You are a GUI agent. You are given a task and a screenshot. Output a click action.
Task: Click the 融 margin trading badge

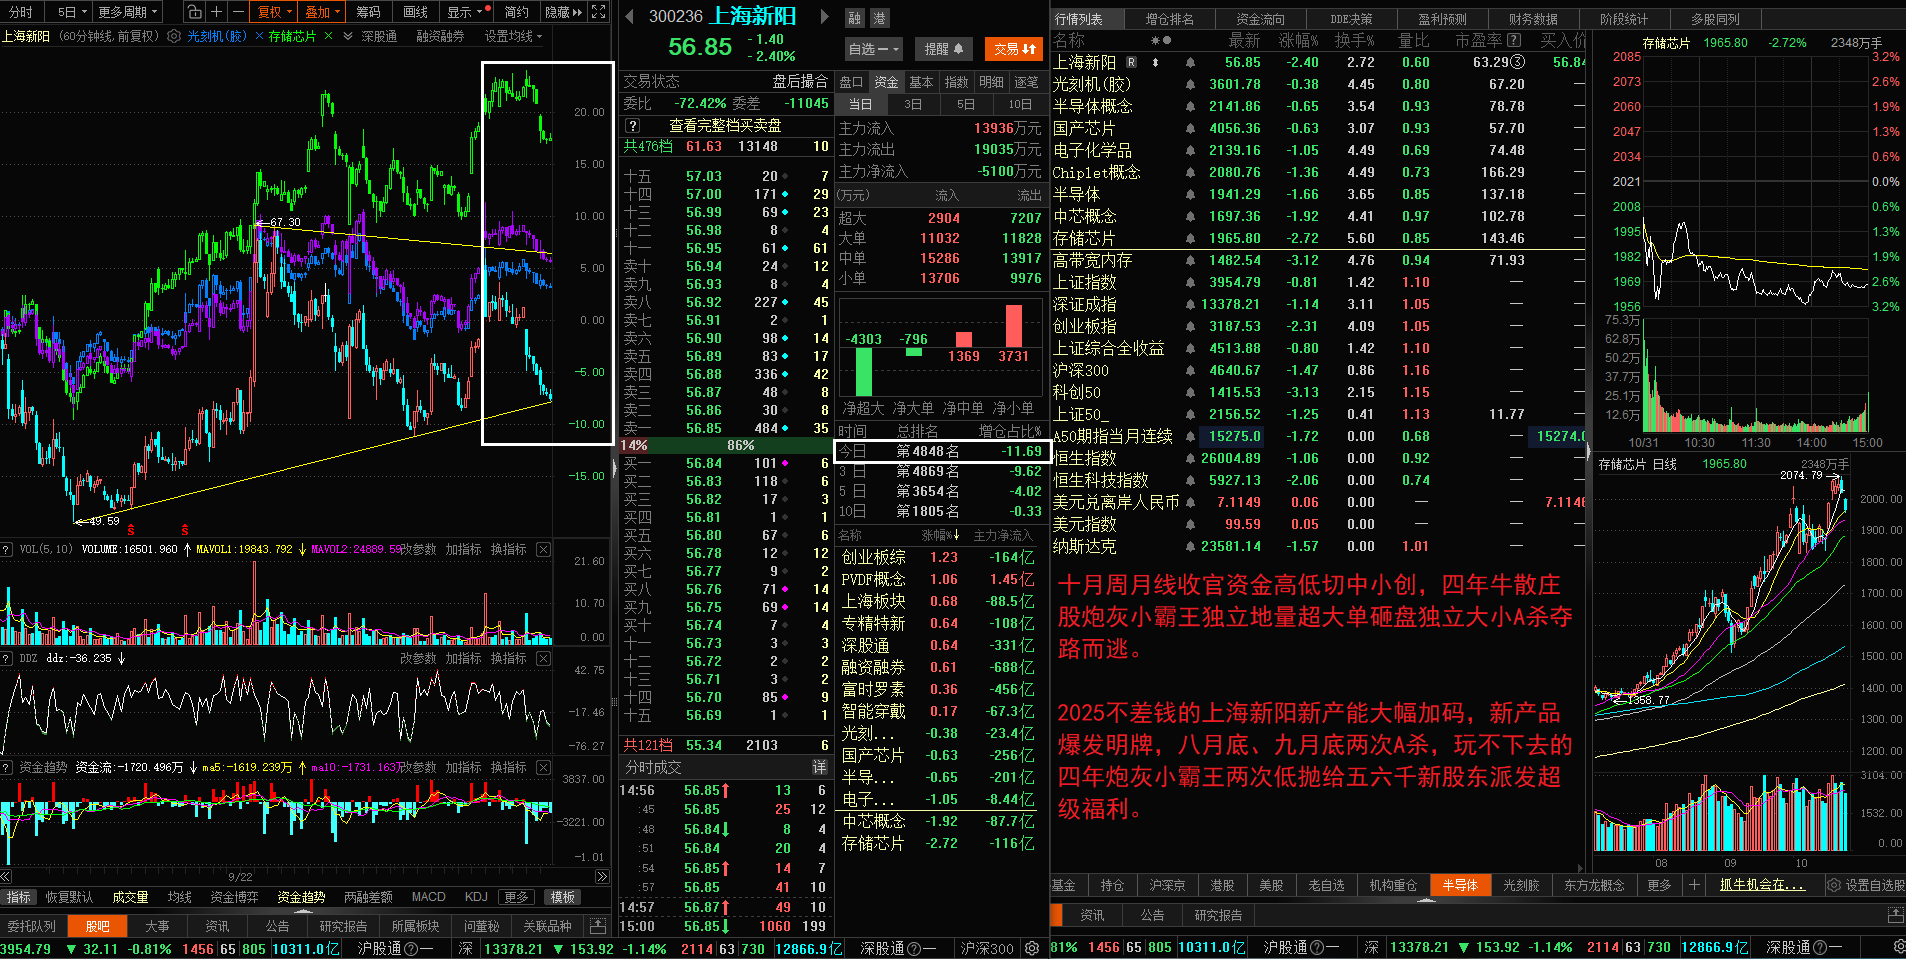tap(854, 18)
